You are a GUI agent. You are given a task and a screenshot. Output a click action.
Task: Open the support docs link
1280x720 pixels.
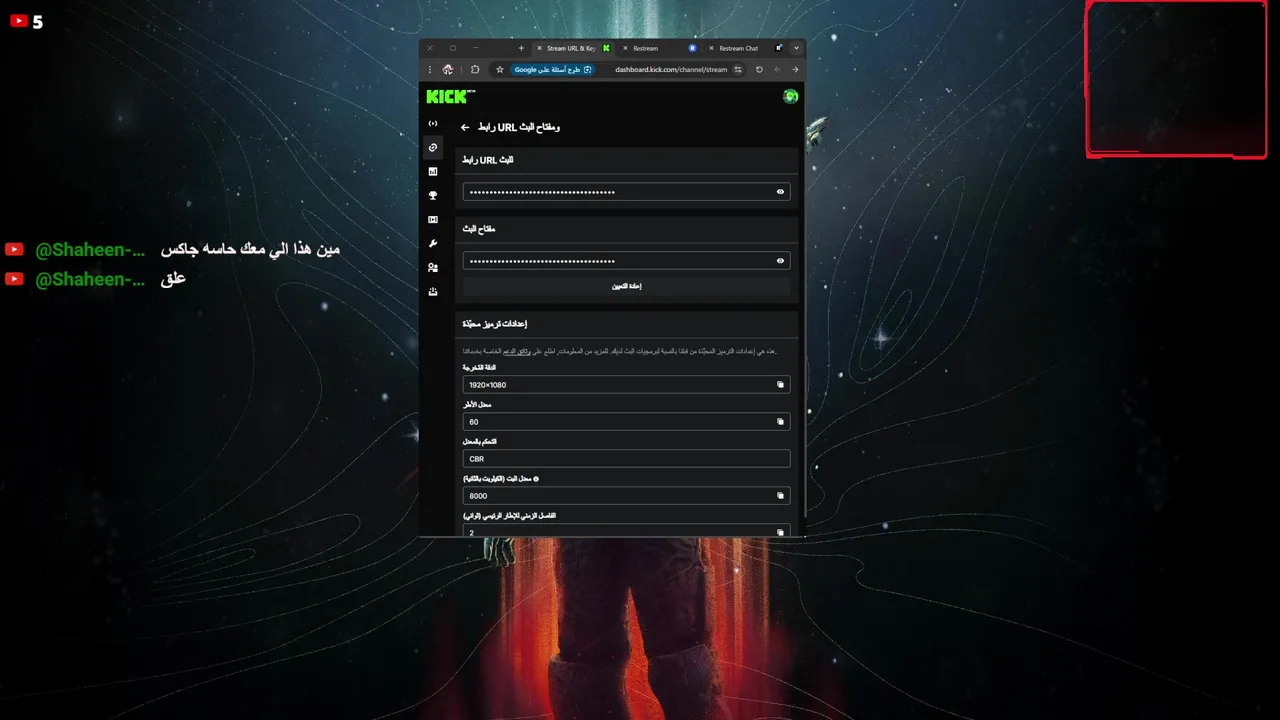pyautogui.click(x=516, y=351)
